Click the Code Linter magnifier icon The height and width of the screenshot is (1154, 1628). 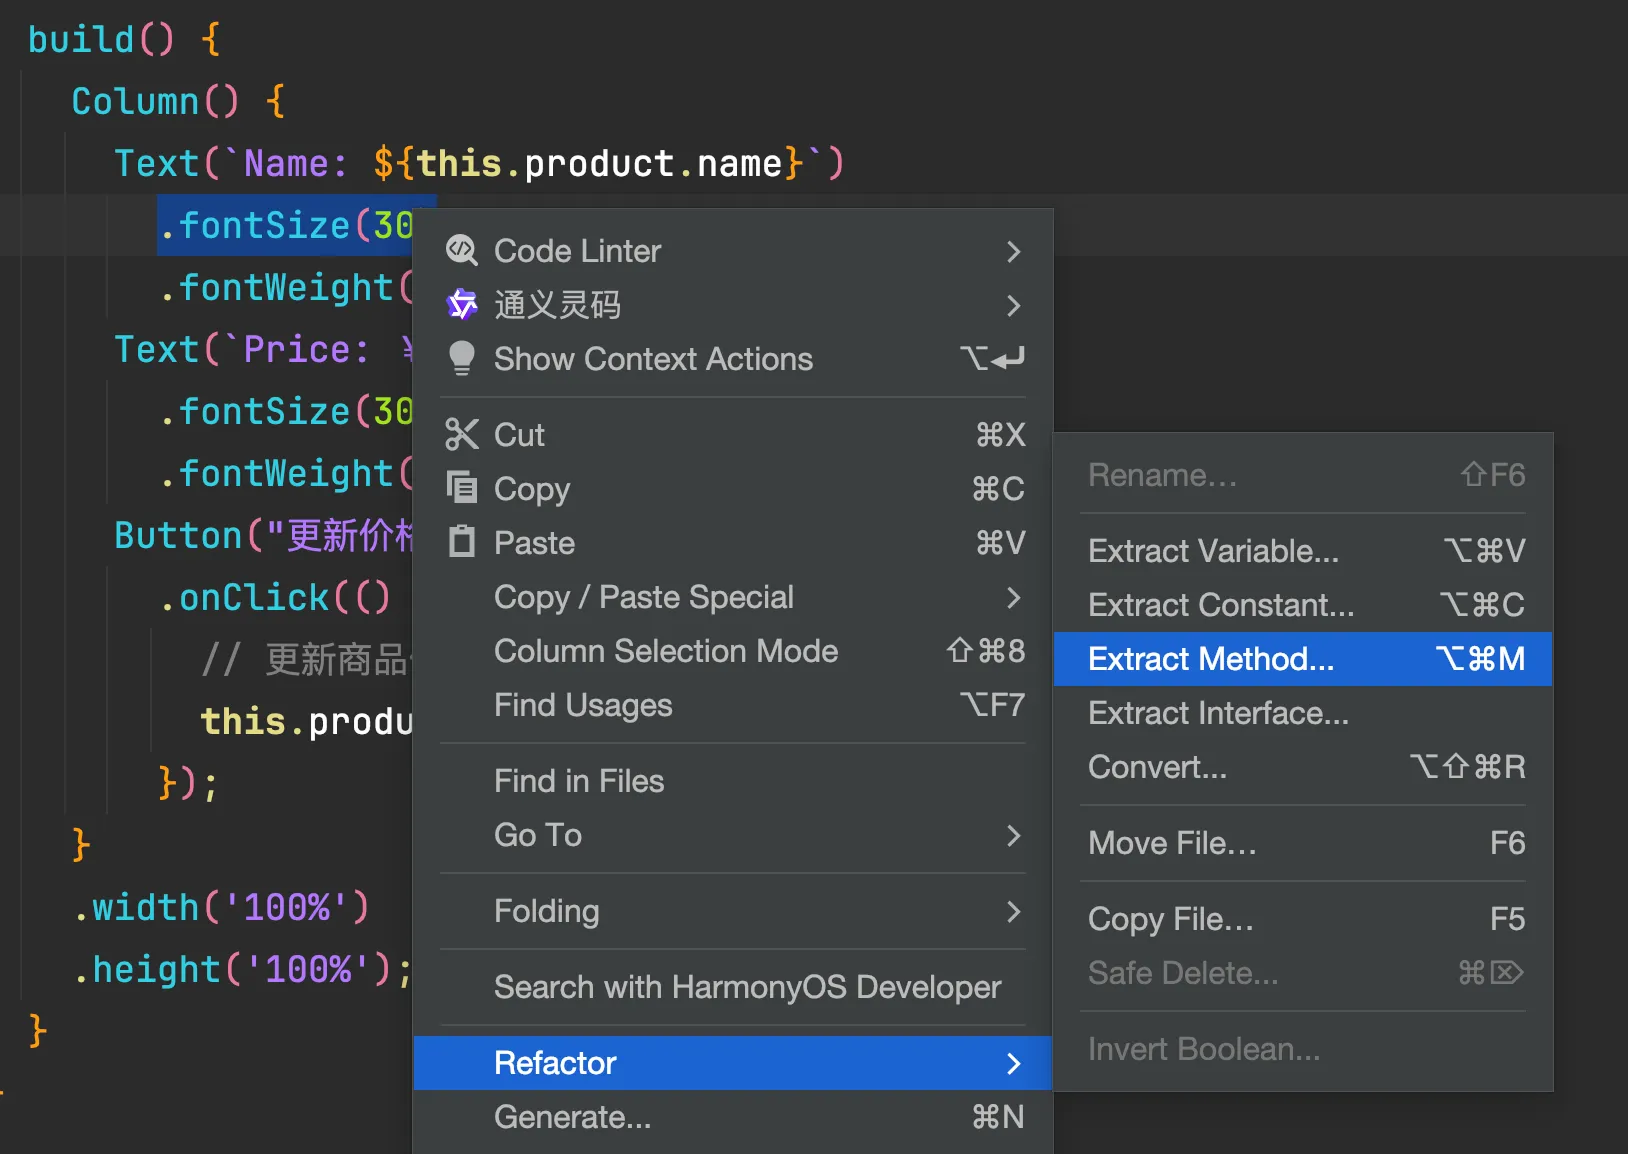click(x=461, y=250)
